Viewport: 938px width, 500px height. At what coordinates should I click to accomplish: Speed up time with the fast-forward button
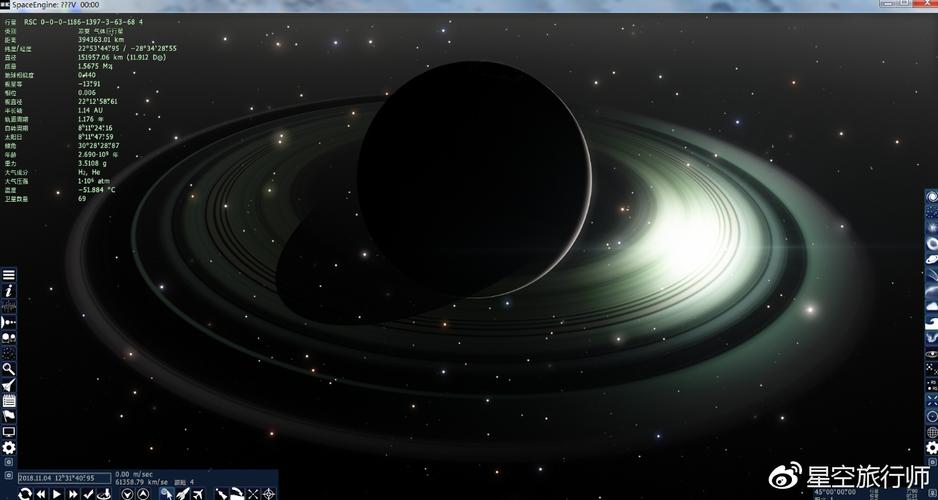click(x=73, y=494)
